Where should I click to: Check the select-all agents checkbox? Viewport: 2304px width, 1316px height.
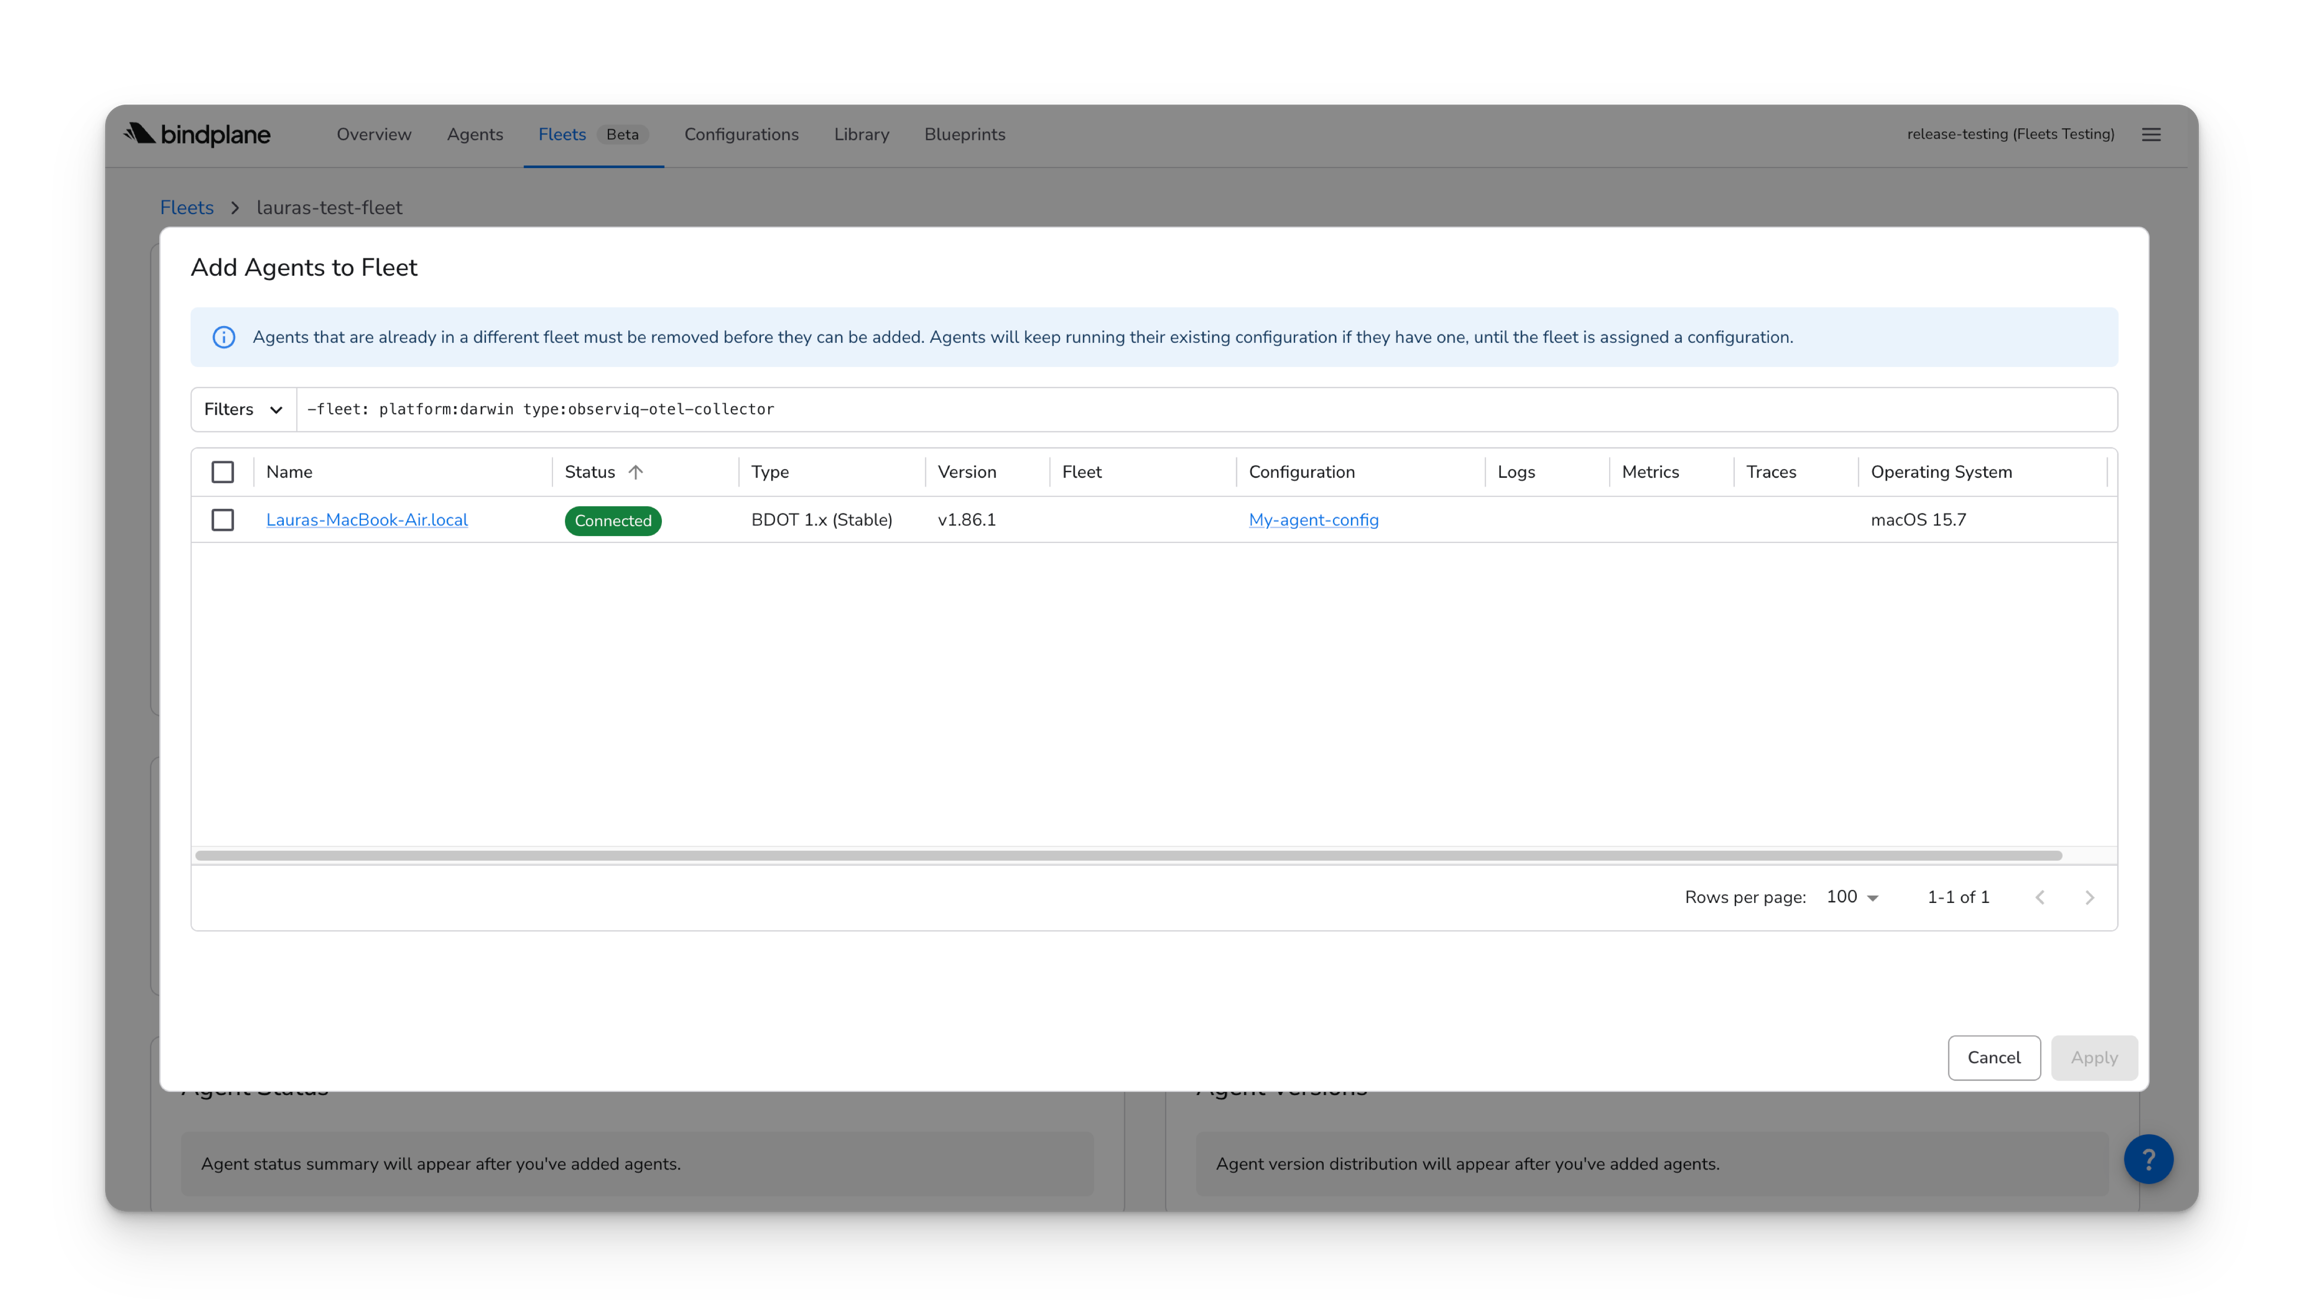coord(223,472)
